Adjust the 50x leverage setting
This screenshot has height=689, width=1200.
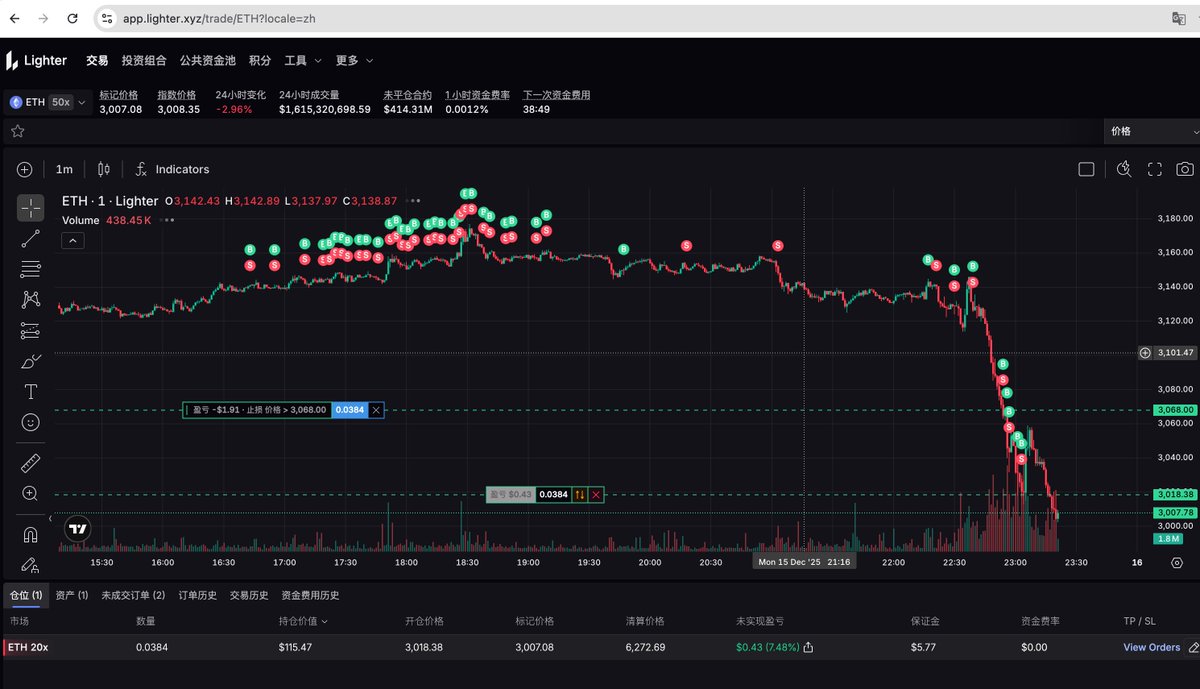[x=61, y=102]
